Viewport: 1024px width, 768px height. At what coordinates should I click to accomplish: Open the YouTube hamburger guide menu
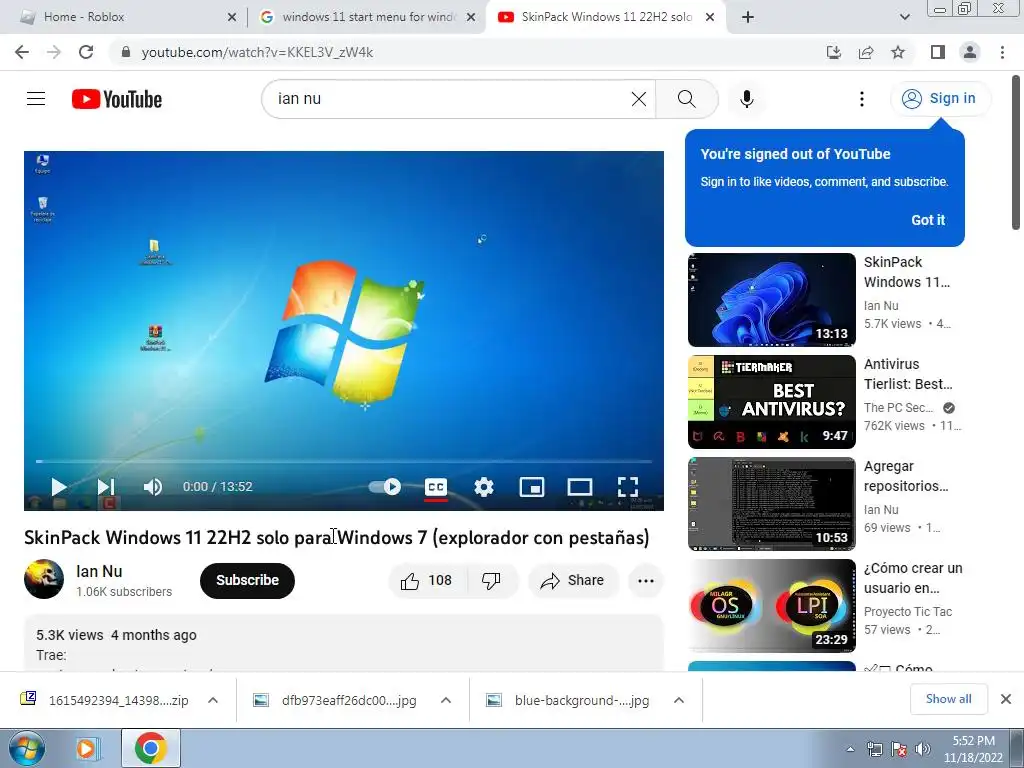click(x=36, y=99)
